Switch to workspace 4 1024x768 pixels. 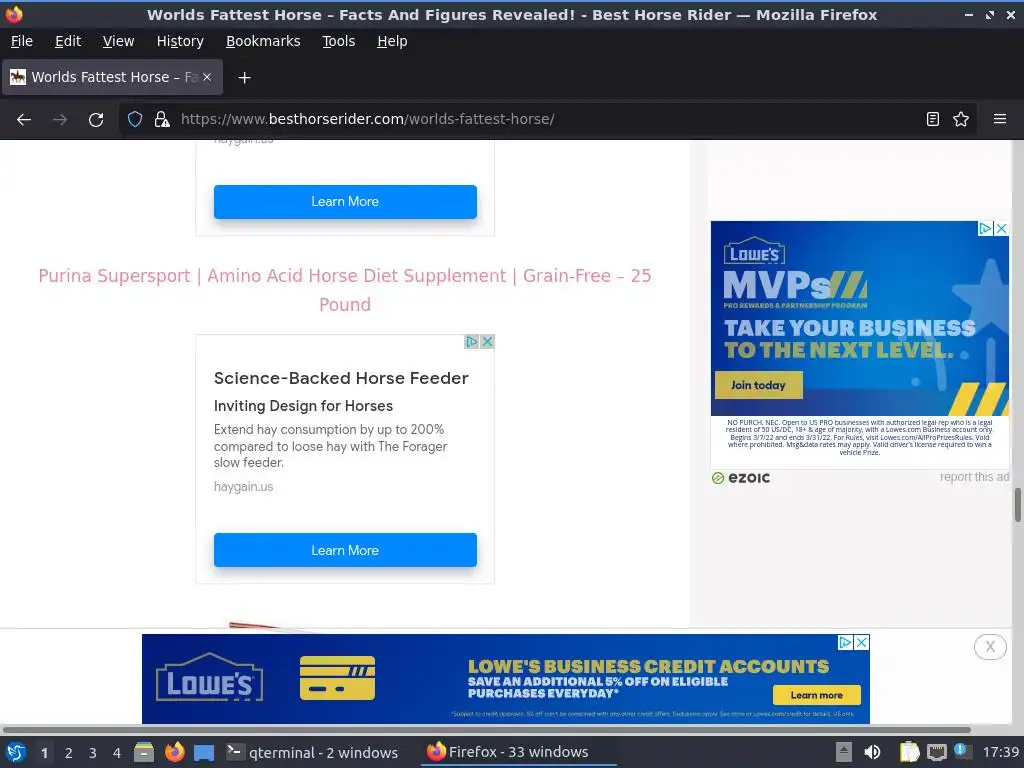(117, 753)
